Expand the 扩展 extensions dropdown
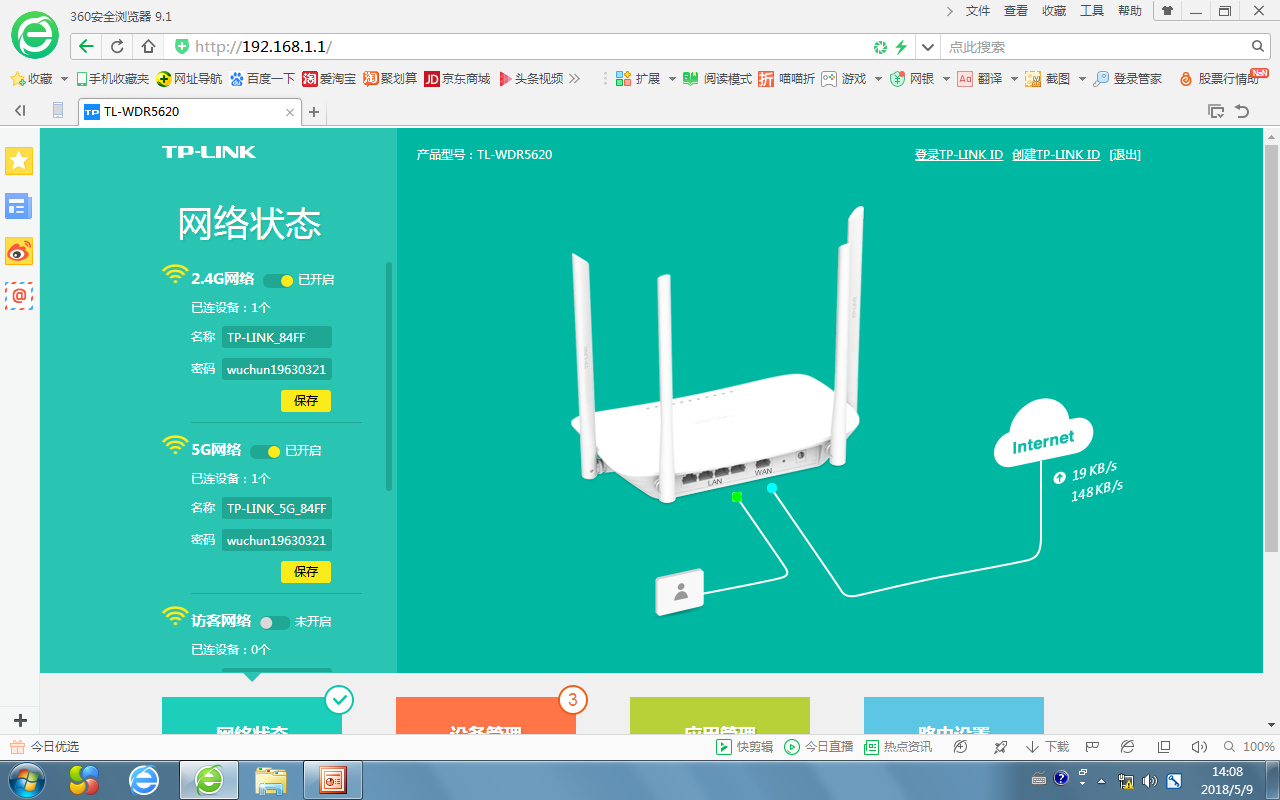The width and height of the screenshot is (1280, 800). coord(672,78)
